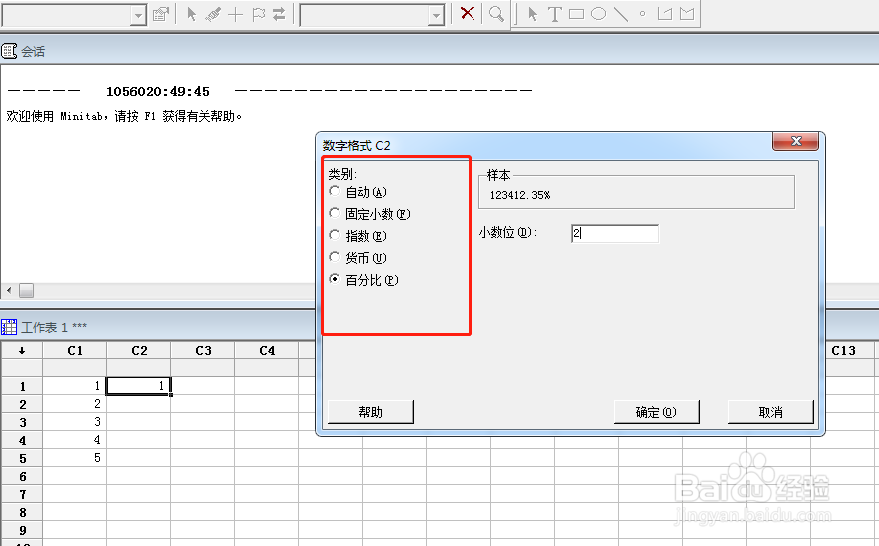Select the ellipse drawing tool
Screen dimensions: 879x546
coord(599,14)
